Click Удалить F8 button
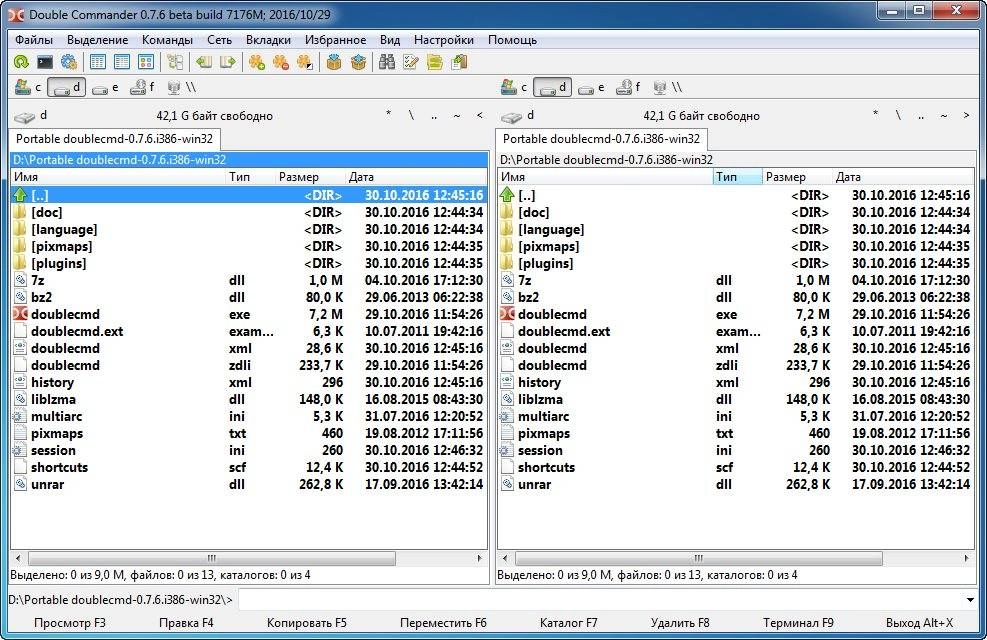Screen dimensions: 987x640 [680, 623]
